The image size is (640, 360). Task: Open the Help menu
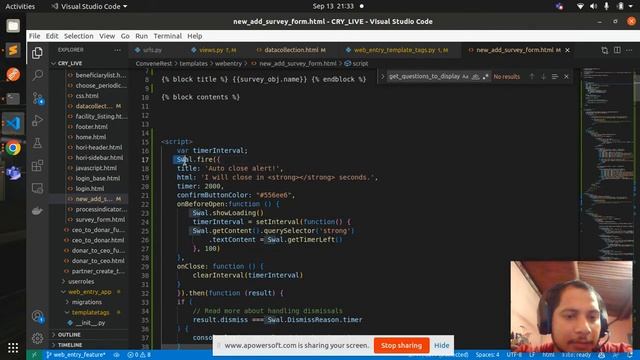pos(195,36)
